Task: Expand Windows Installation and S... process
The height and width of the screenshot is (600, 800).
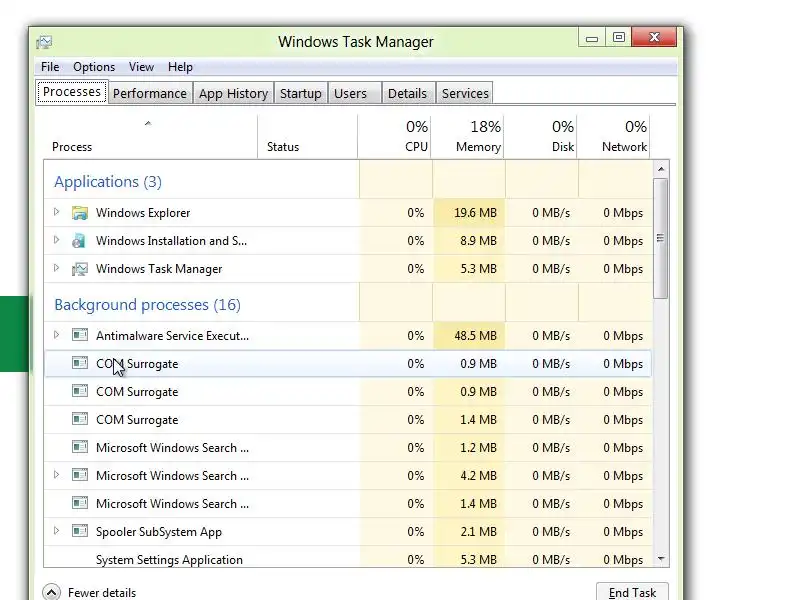Action: 57,240
